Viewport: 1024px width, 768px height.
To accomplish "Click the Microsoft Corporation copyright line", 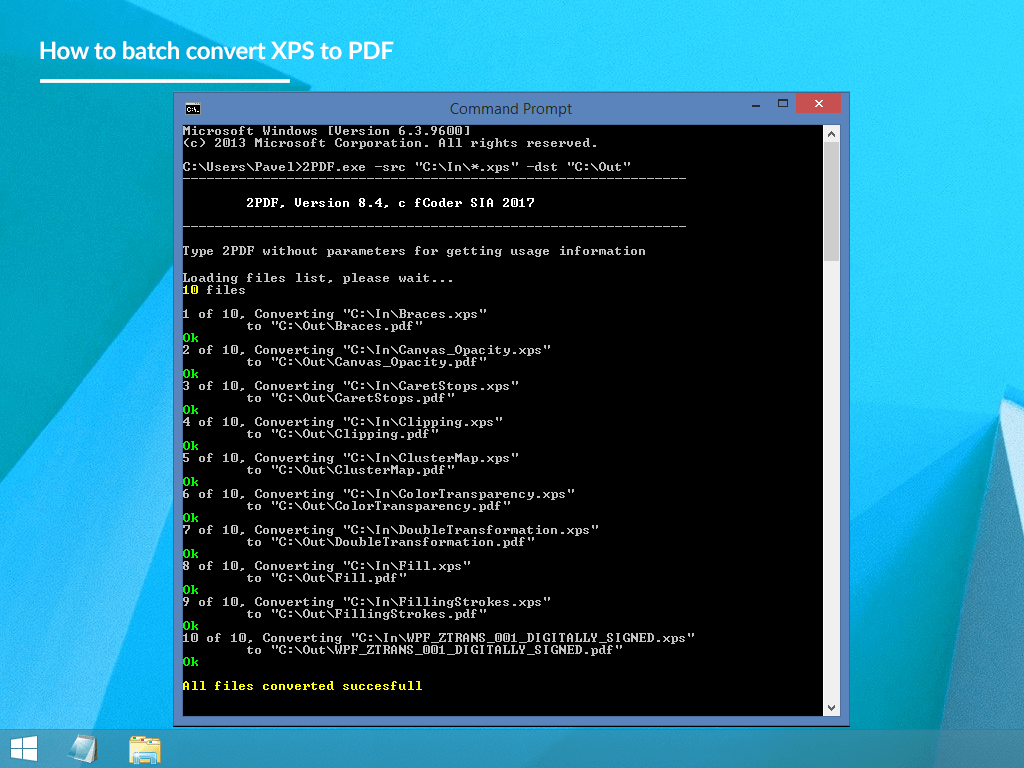I will coord(391,143).
